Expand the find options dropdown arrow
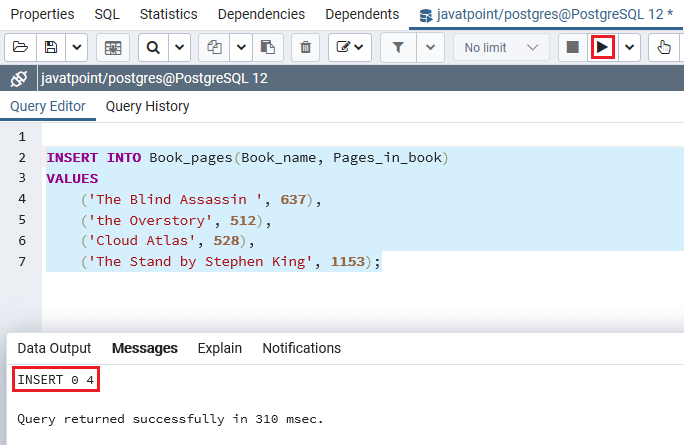This screenshot has width=684, height=445. 179,47
